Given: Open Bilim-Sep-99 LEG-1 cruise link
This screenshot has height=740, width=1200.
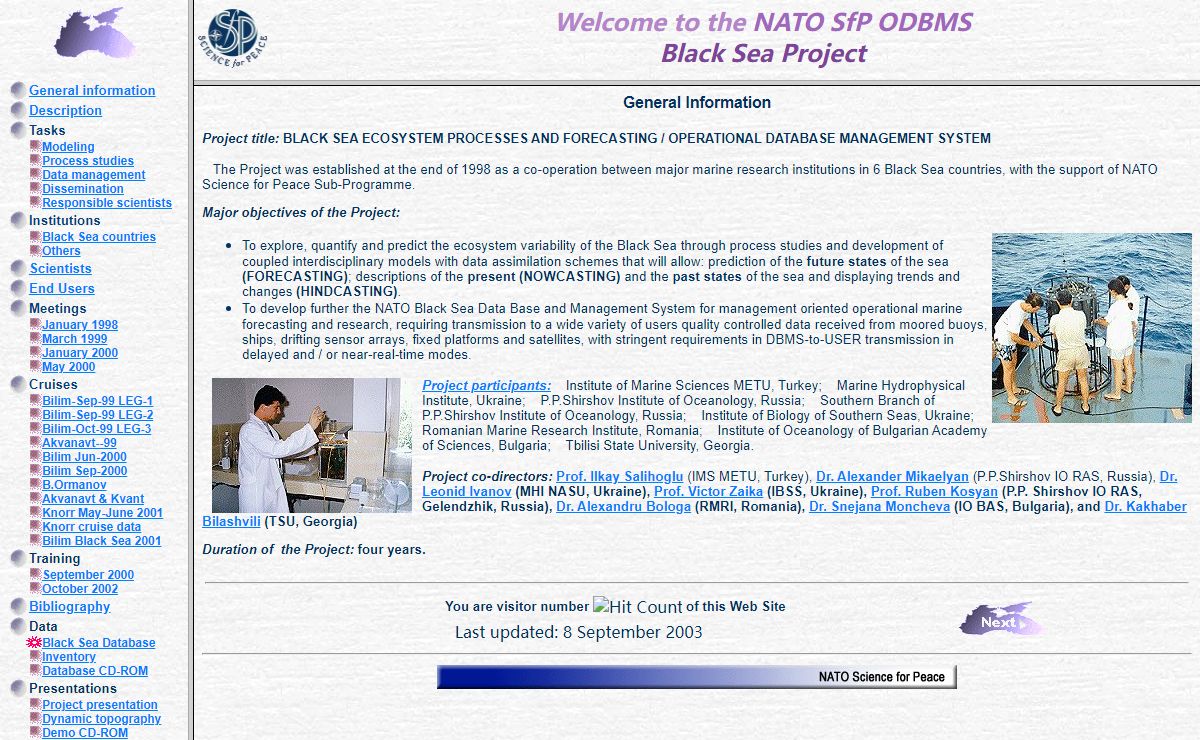Looking at the screenshot, I should coord(98,401).
